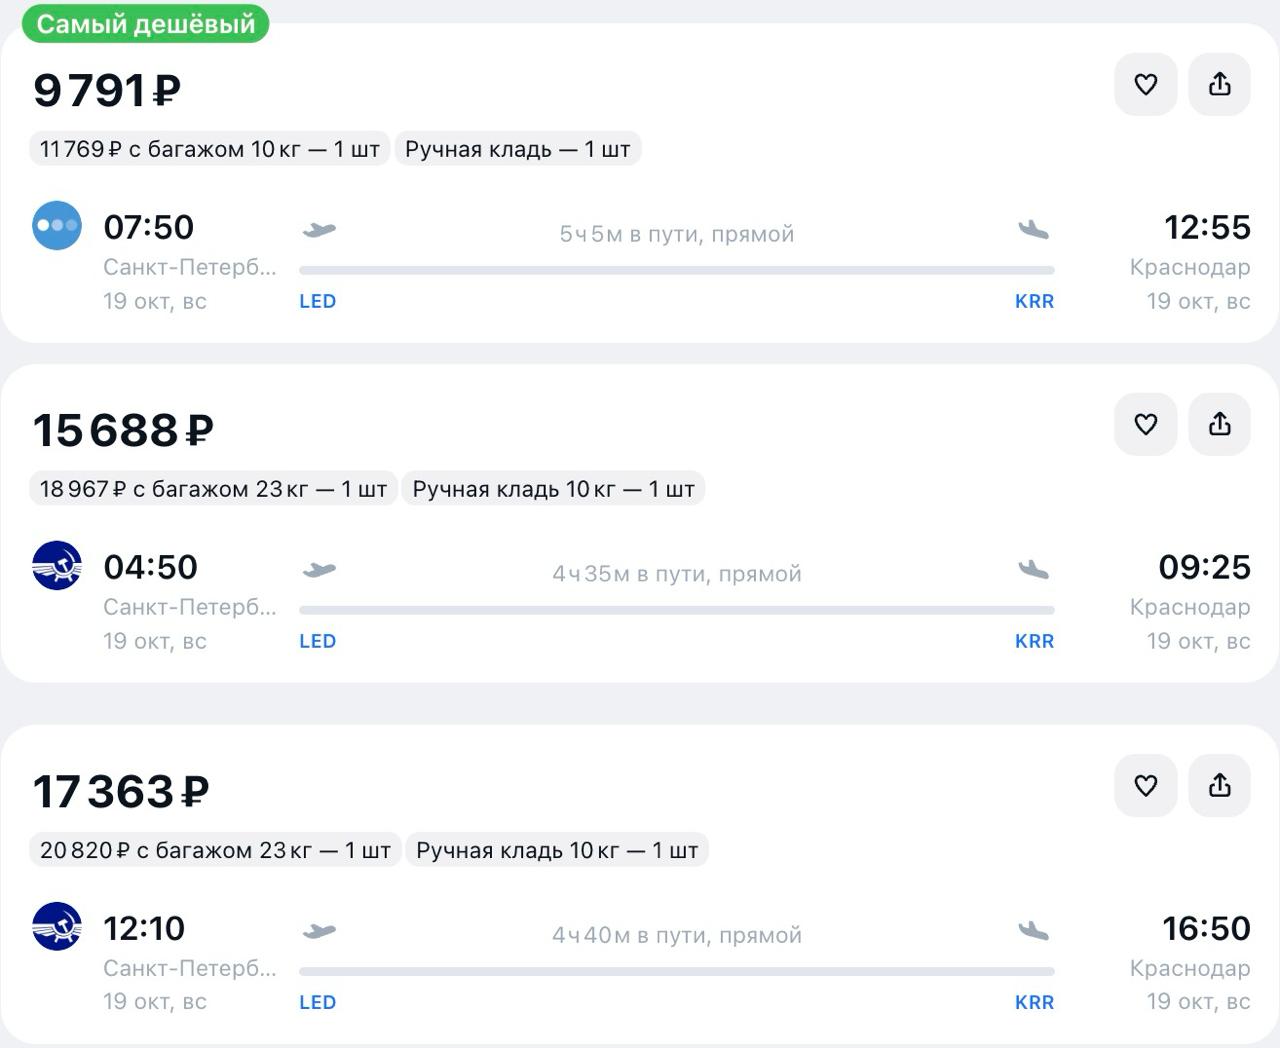Click the LED airport code on the first flight
This screenshot has height=1048, width=1280.
pos(317,301)
